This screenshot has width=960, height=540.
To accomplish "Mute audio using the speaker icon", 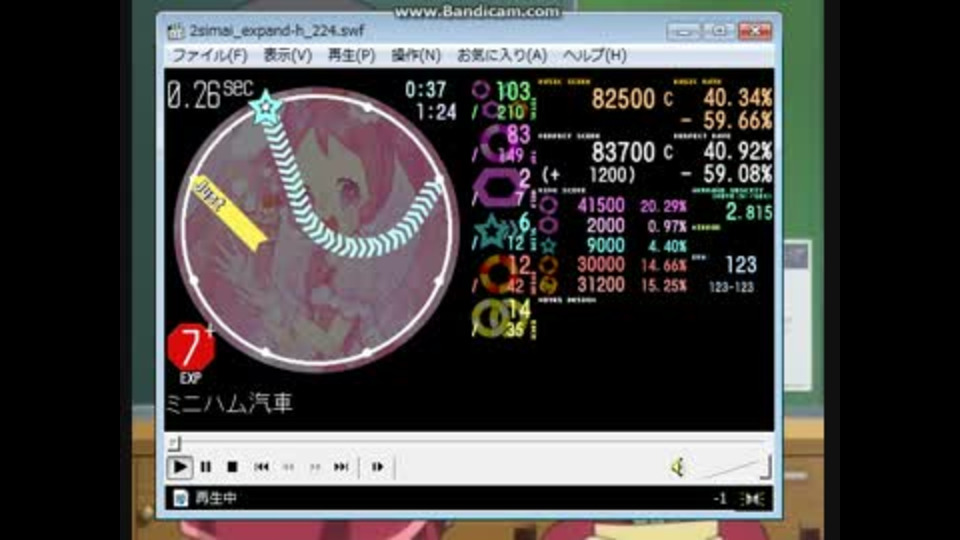I will tap(678, 467).
